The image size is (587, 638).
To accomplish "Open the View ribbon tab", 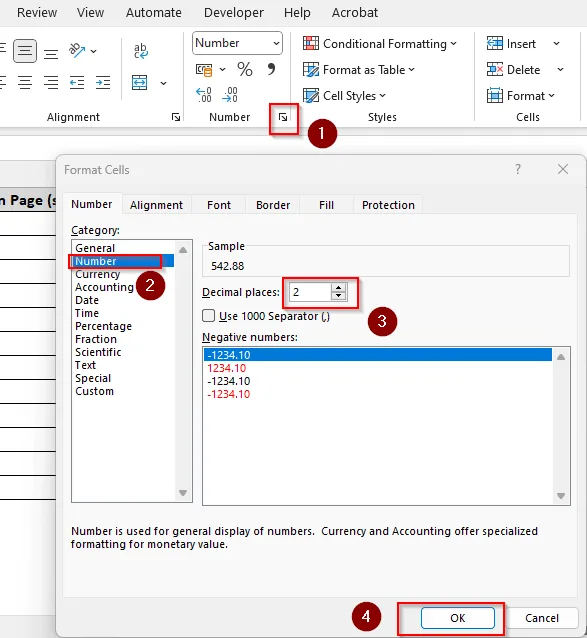I will coord(90,13).
